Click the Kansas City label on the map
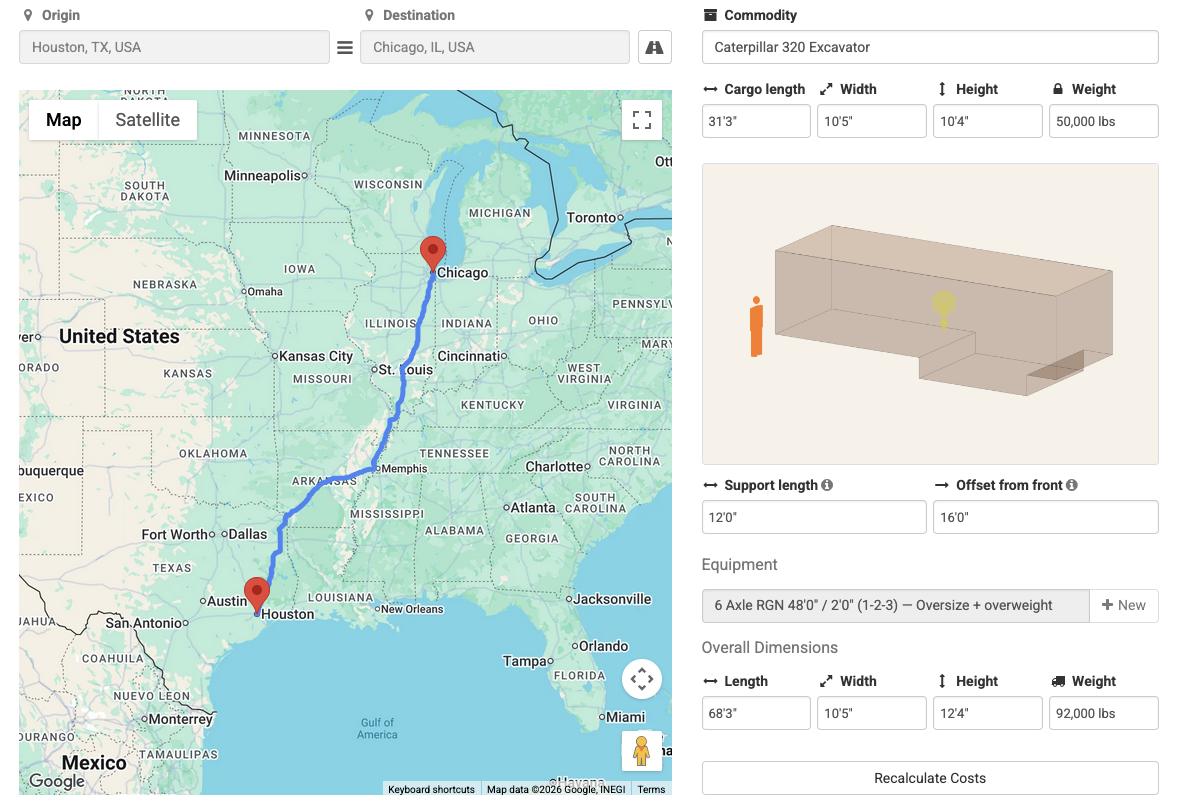1184x803 pixels. [x=316, y=356]
